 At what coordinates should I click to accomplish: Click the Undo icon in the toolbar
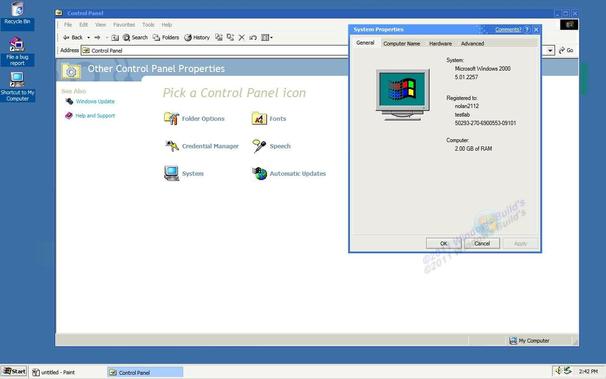(x=253, y=37)
